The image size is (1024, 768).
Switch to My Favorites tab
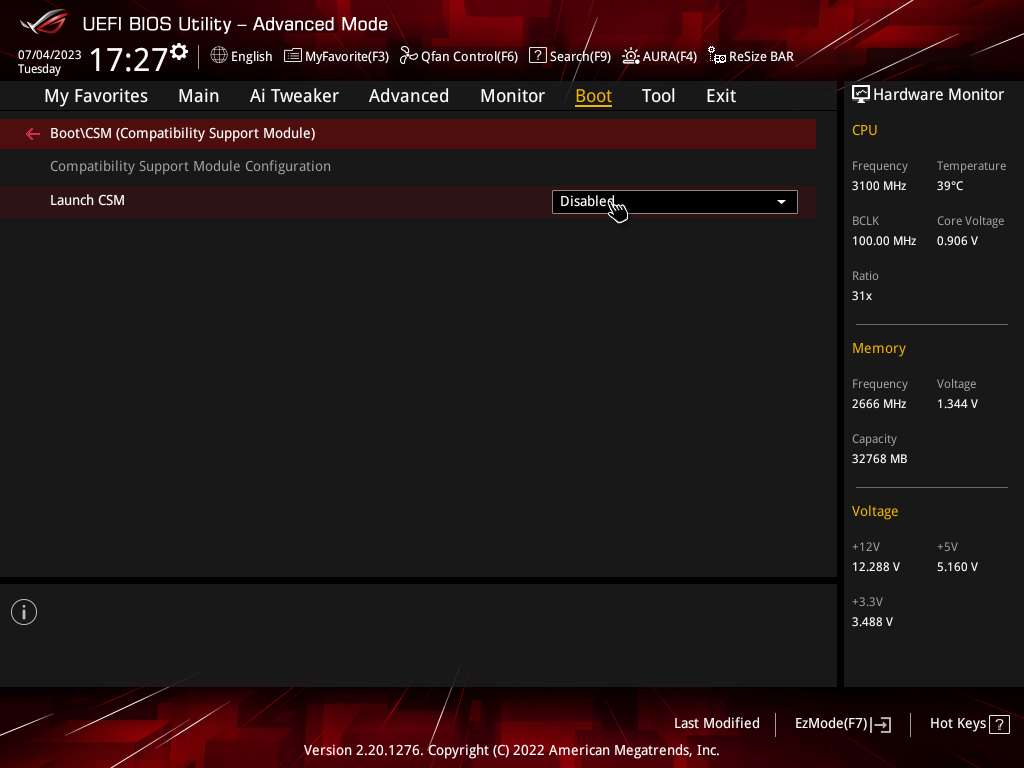[96, 96]
